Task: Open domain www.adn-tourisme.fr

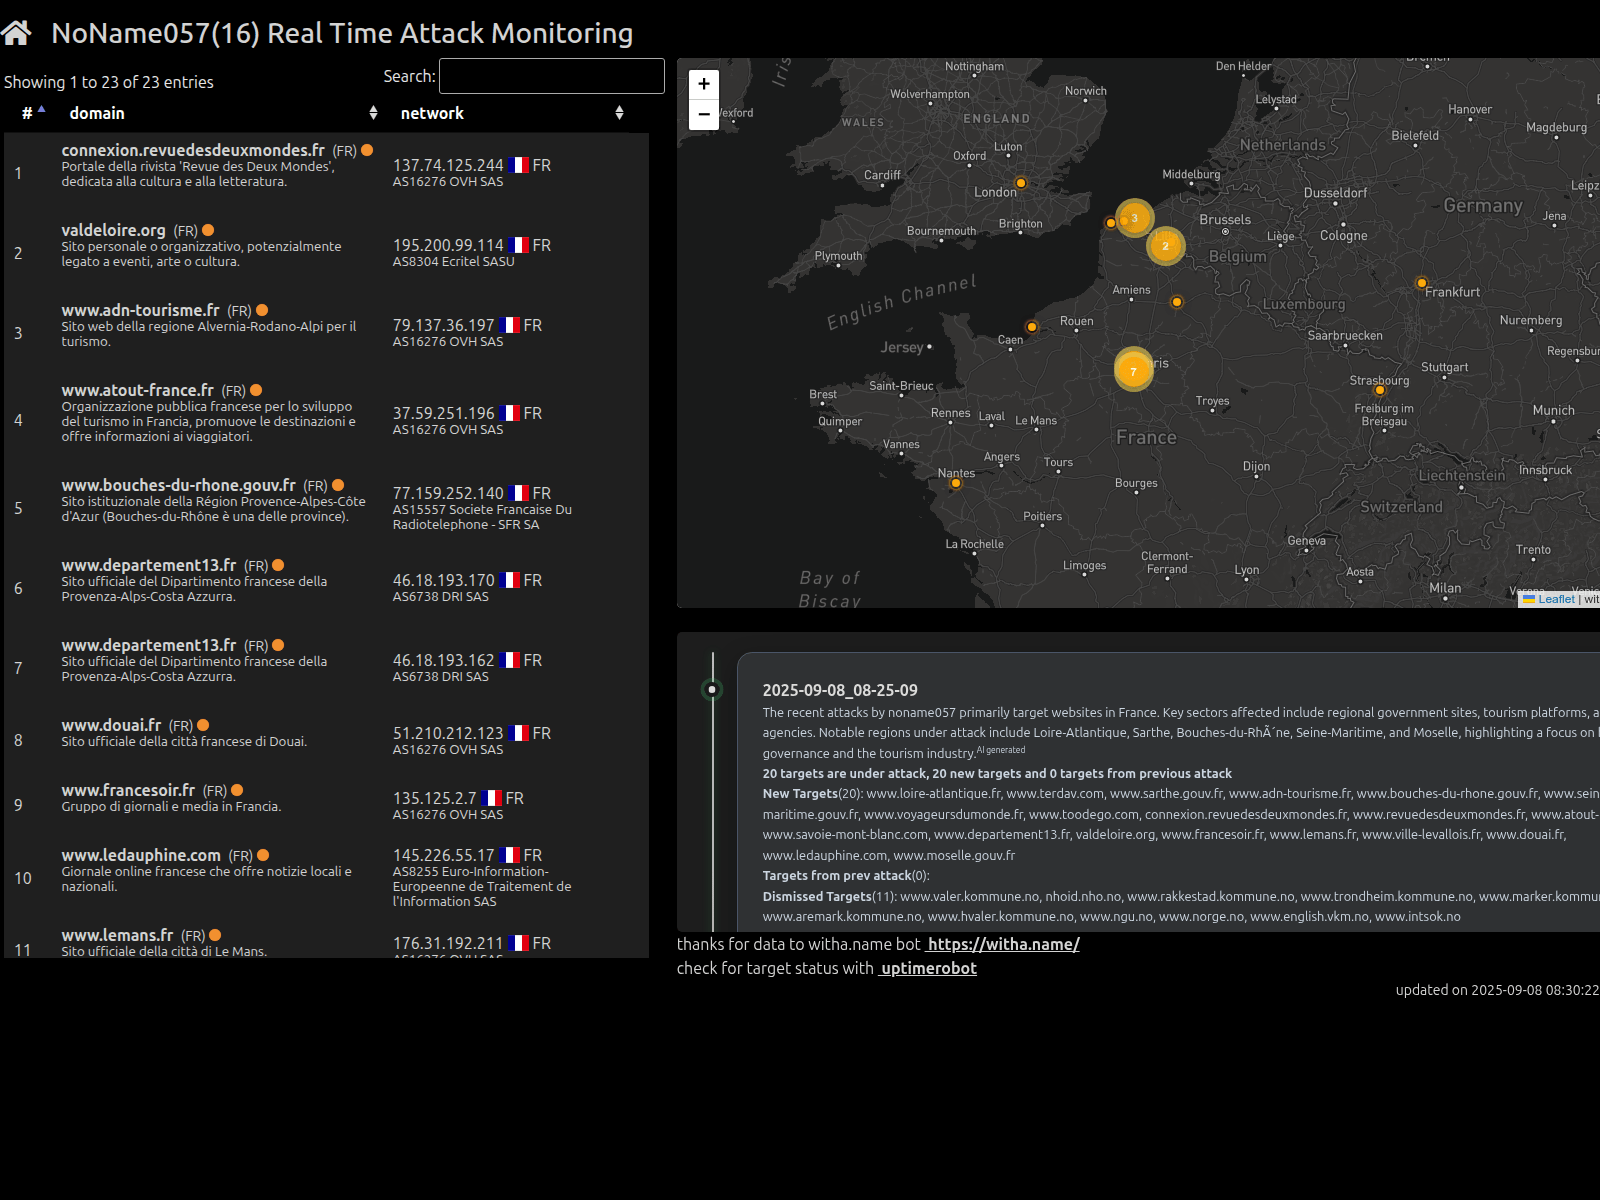Action: [x=140, y=310]
